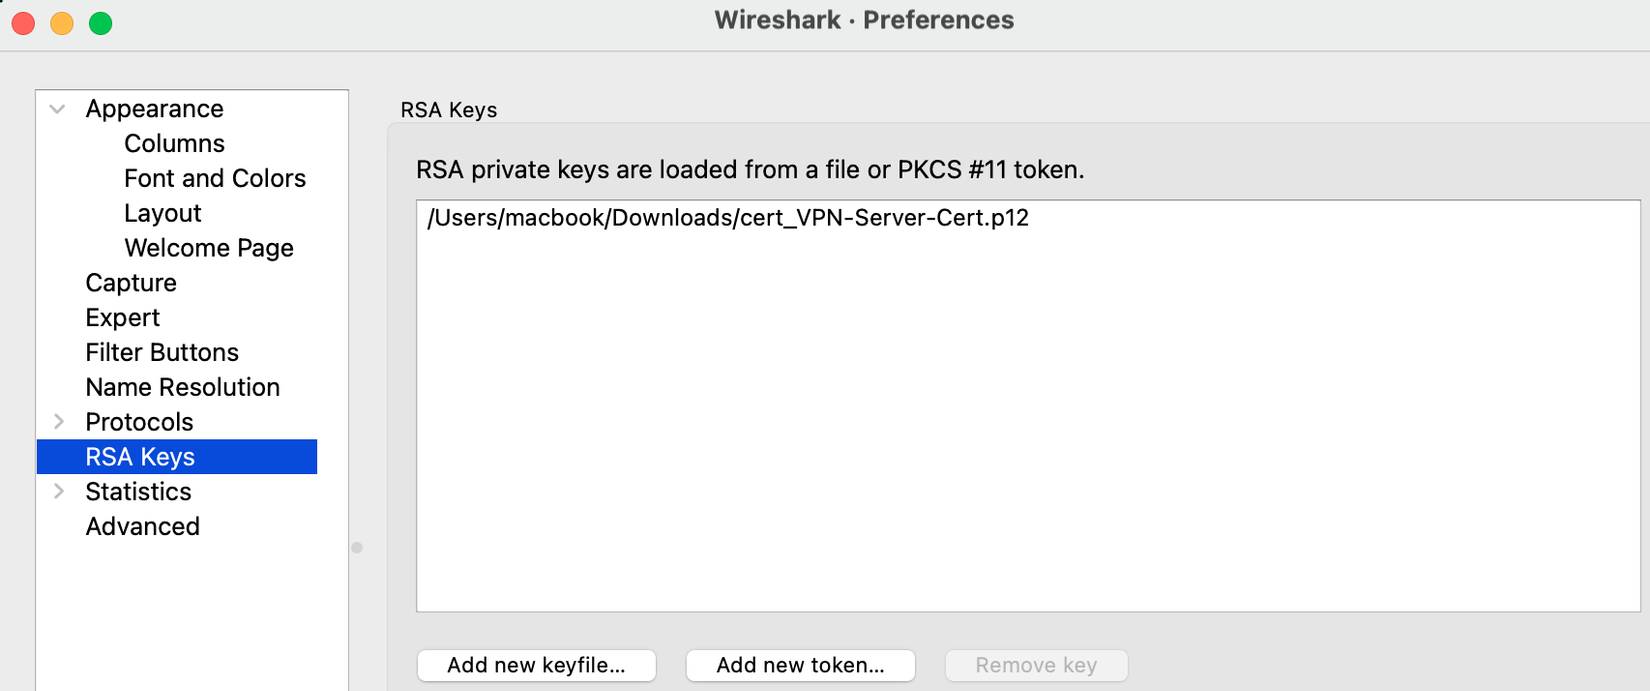Go to Capture preferences

(131, 283)
